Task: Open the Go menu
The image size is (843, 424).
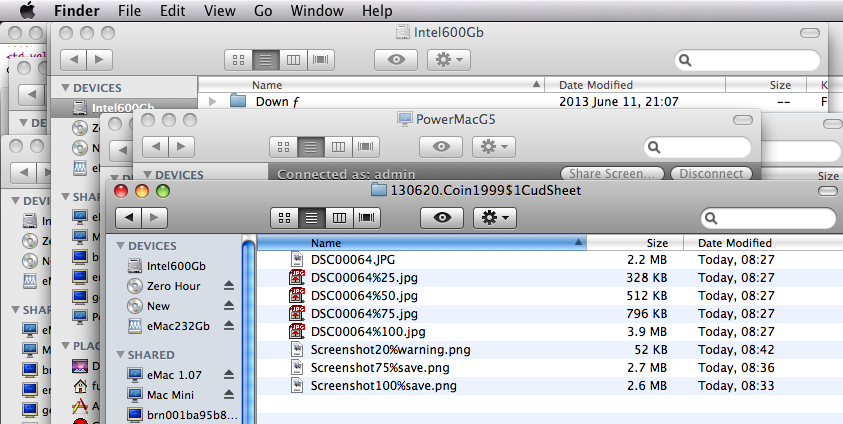Action: 263,10
